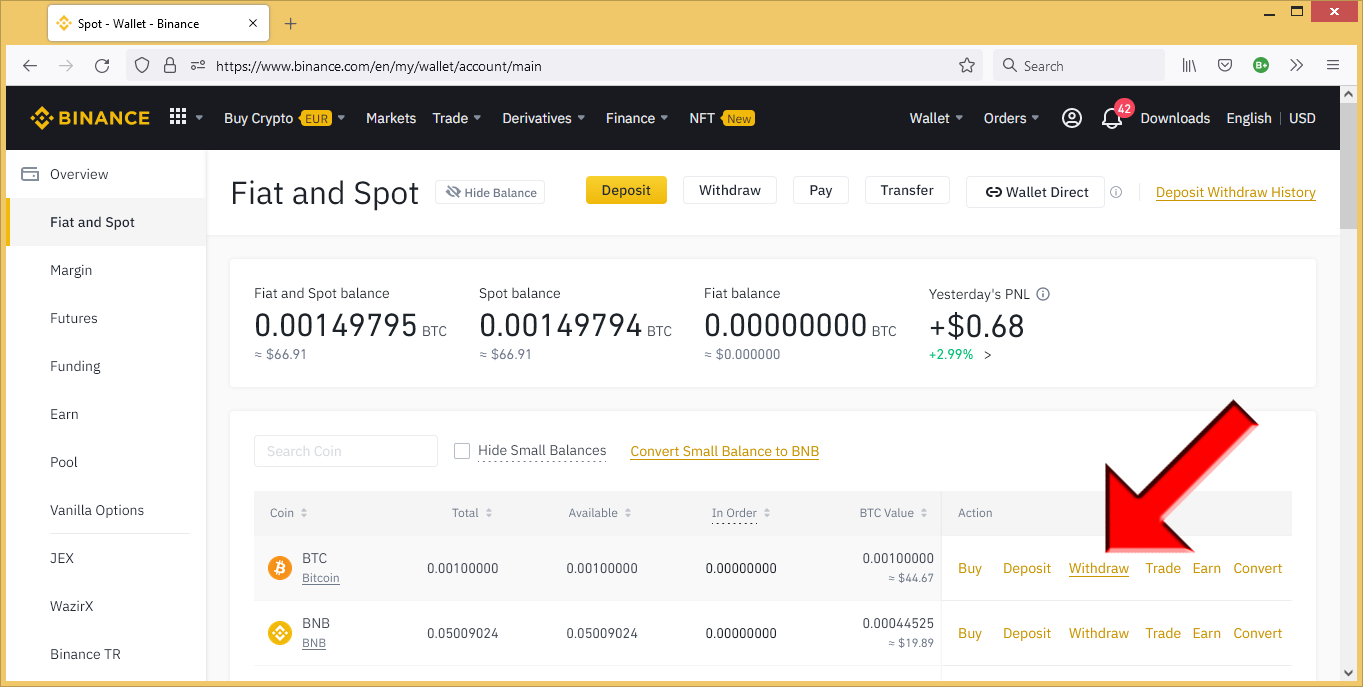Open the Yesterday's PNL info tooltip icon
Viewport: 1363px width, 687px height.
pyautogui.click(x=1043, y=293)
